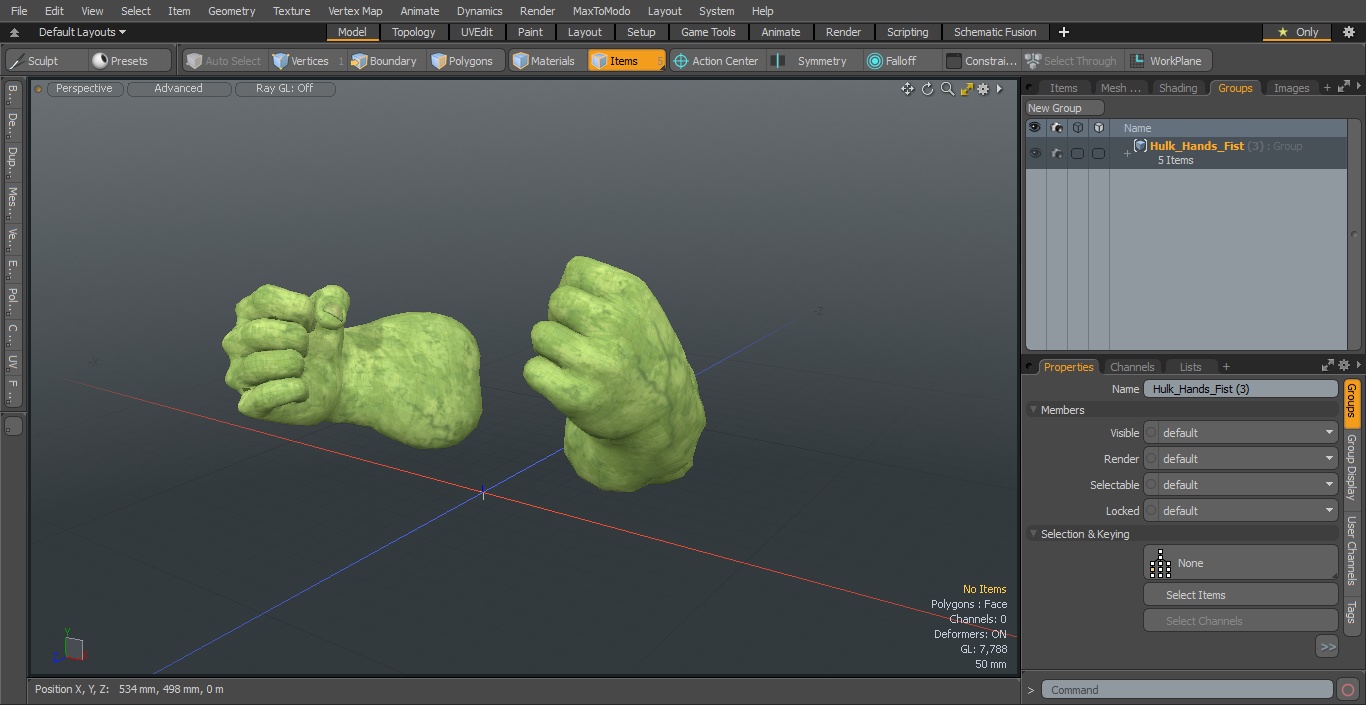Toggle the locked box of Hulk_Hands_Fist group

point(1099,153)
